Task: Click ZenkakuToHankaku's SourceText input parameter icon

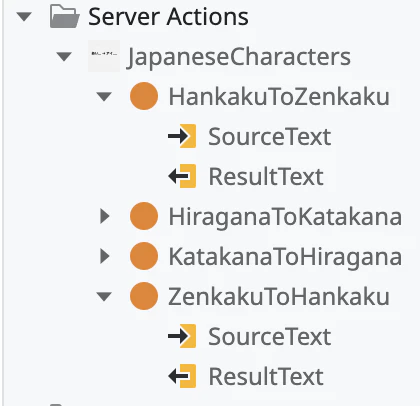Action: coord(182,336)
